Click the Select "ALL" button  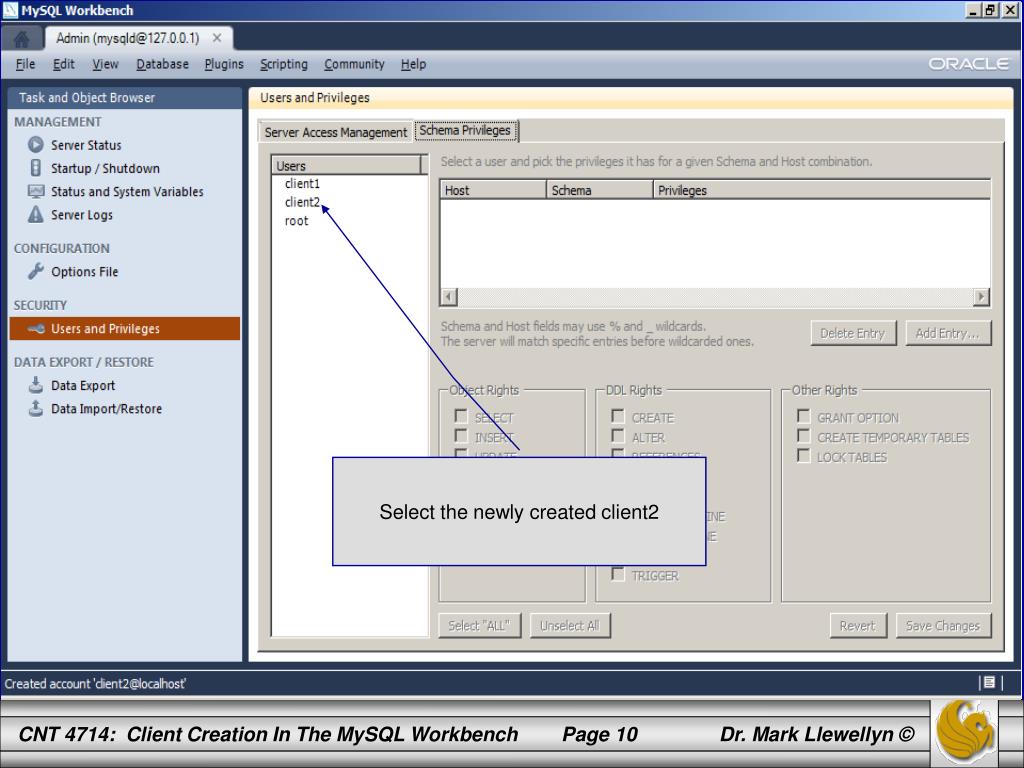[479, 626]
